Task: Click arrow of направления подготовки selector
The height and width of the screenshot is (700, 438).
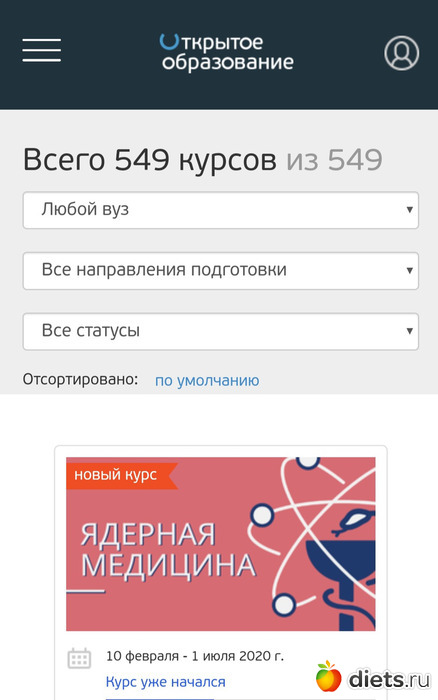Action: [409, 270]
